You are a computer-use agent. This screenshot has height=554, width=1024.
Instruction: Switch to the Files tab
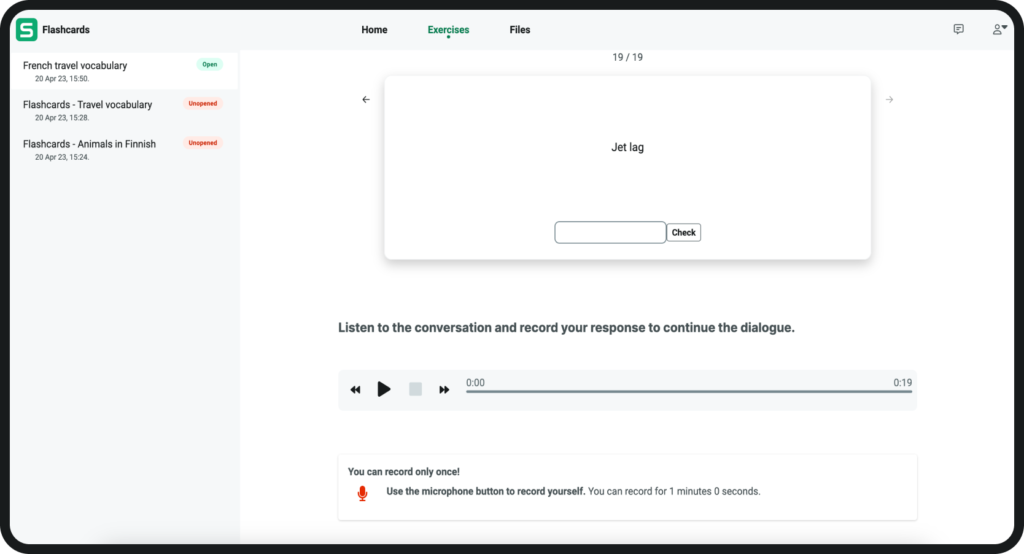[x=520, y=30]
